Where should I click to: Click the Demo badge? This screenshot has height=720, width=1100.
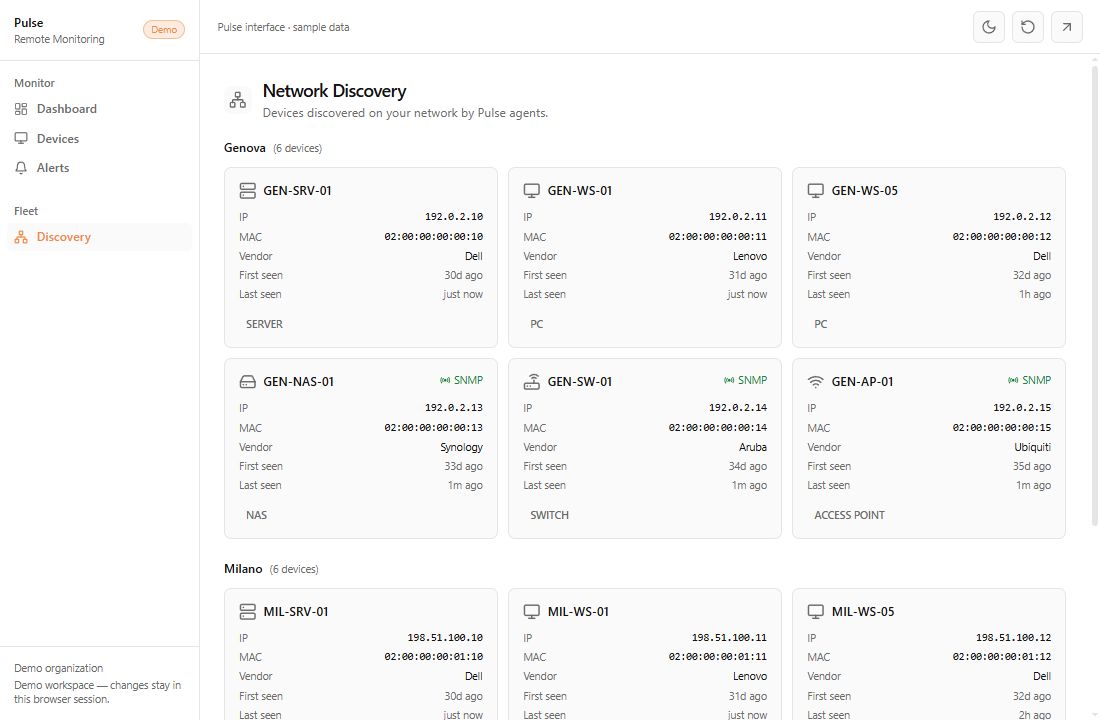point(164,29)
